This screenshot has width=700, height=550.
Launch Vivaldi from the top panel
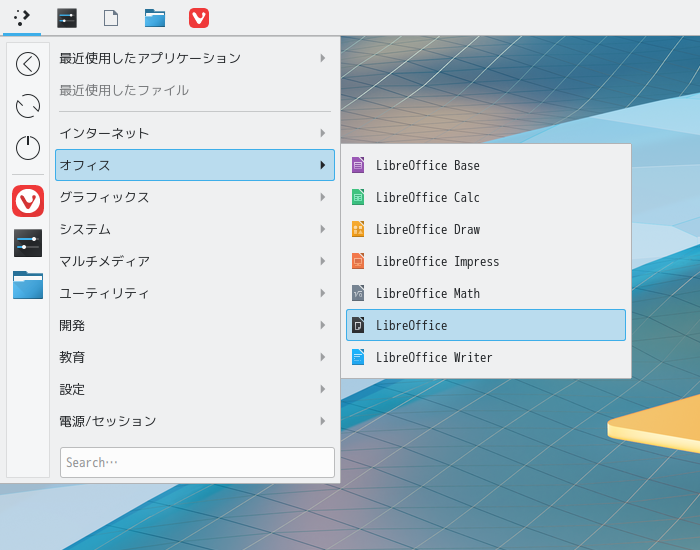click(x=199, y=18)
